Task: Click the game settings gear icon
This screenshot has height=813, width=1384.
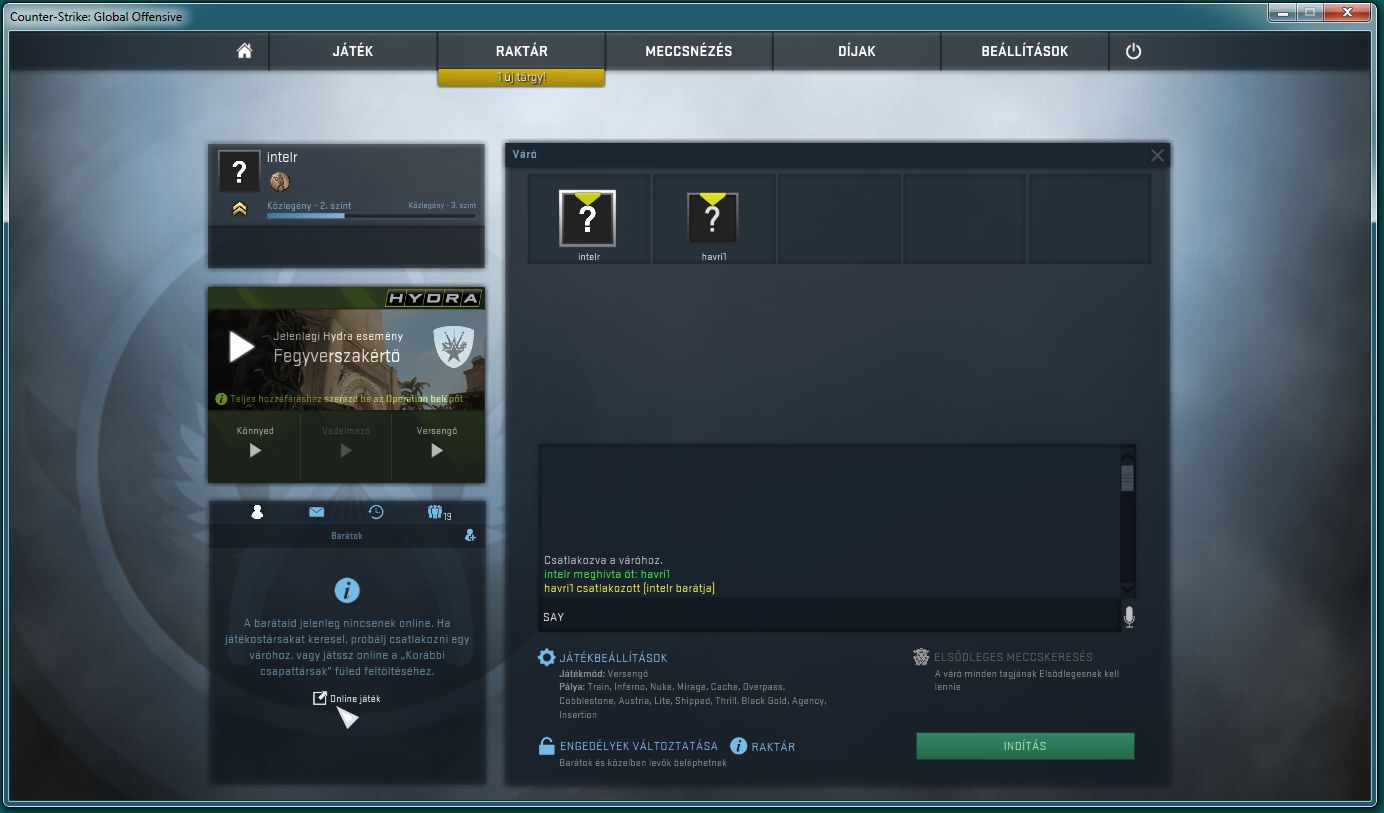Action: (x=546, y=657)
